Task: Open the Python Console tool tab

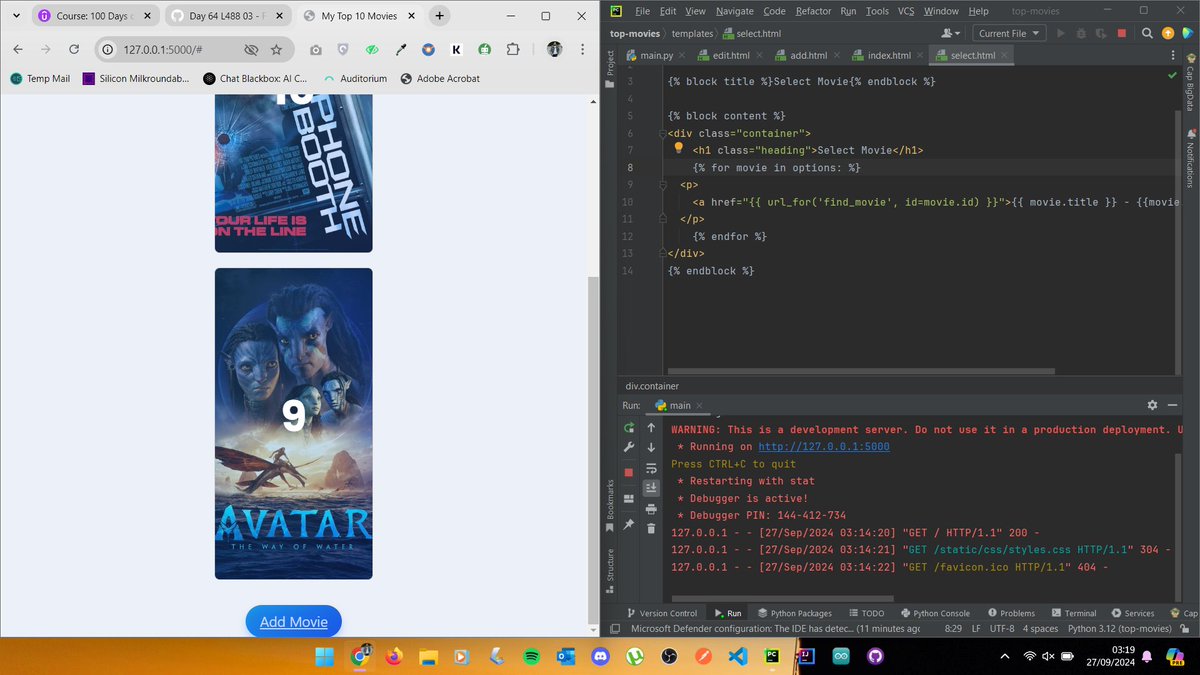Action: pyautogui.click(x=934, y=613)
